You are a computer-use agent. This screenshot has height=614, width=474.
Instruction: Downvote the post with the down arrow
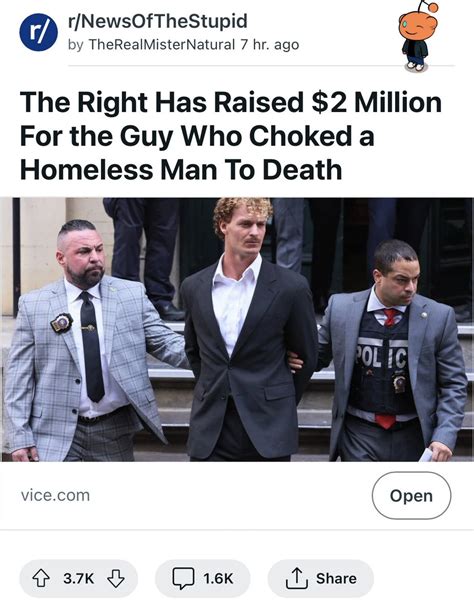(x=116, y=578)
